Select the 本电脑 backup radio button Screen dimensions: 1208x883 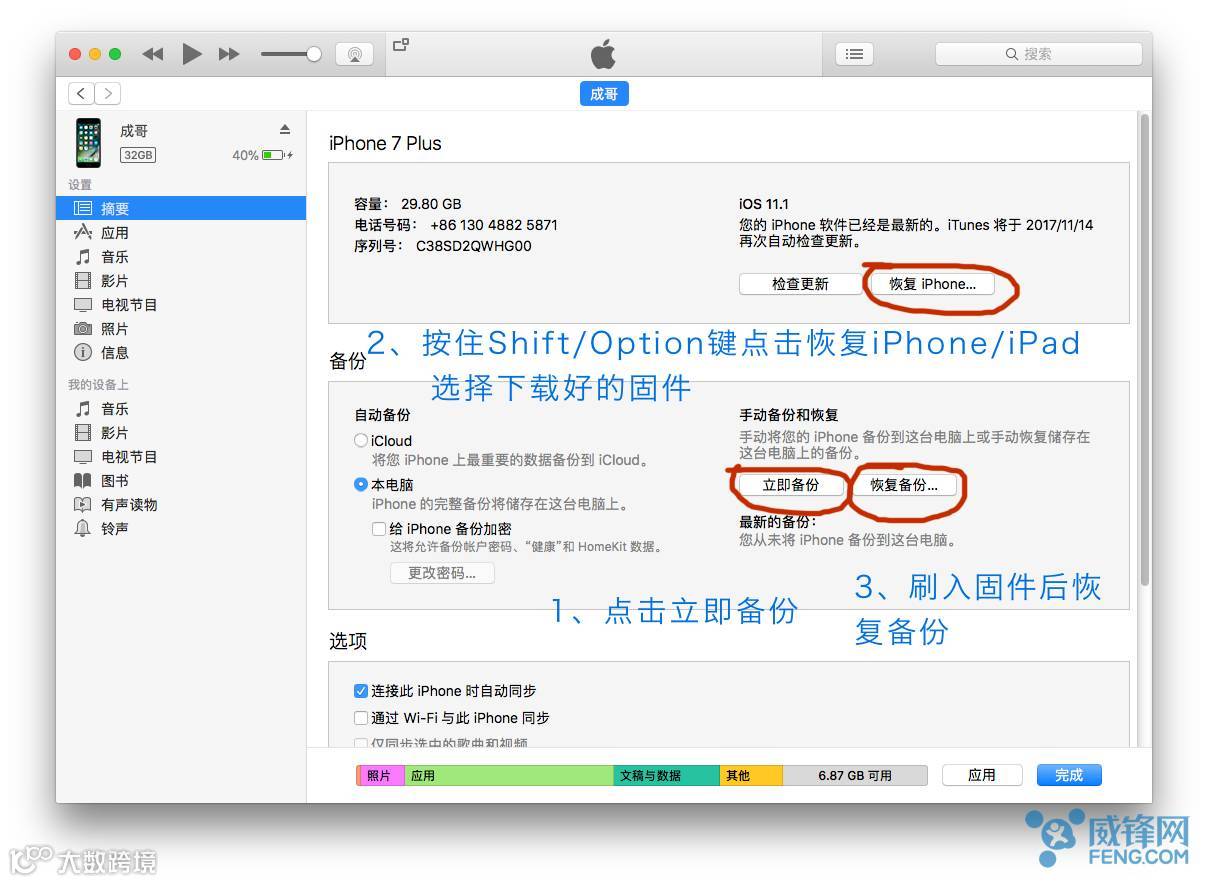click(361, 484)
